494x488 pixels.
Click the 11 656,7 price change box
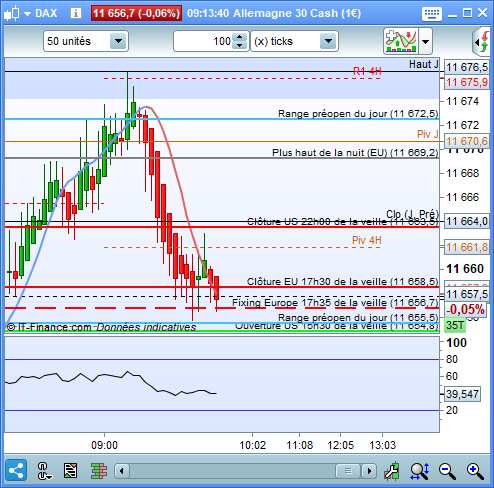click(136, 13)
